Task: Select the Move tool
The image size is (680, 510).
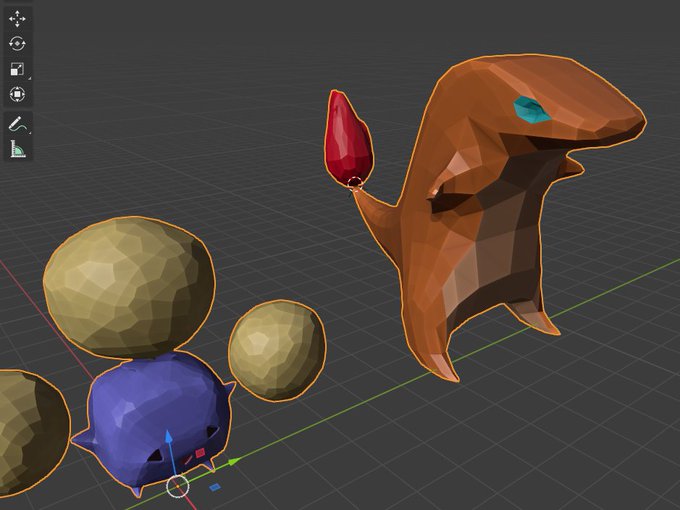Action: pyautogui.click(x=17, y=19)
